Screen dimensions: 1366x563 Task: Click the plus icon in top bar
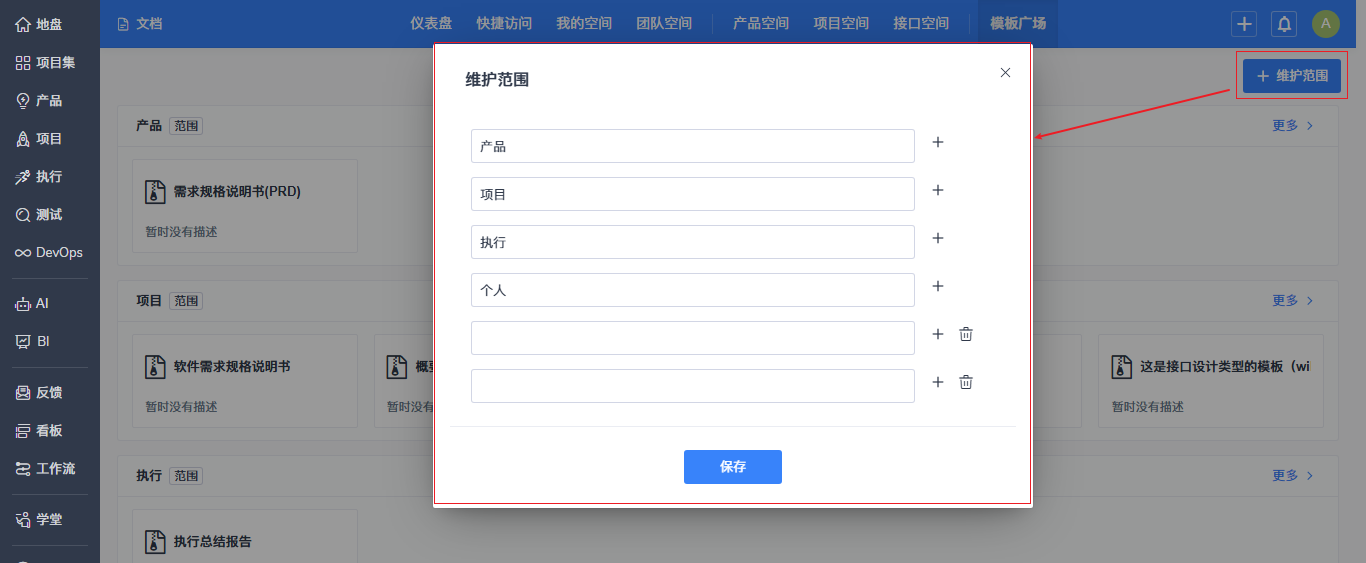point(1244,24)
